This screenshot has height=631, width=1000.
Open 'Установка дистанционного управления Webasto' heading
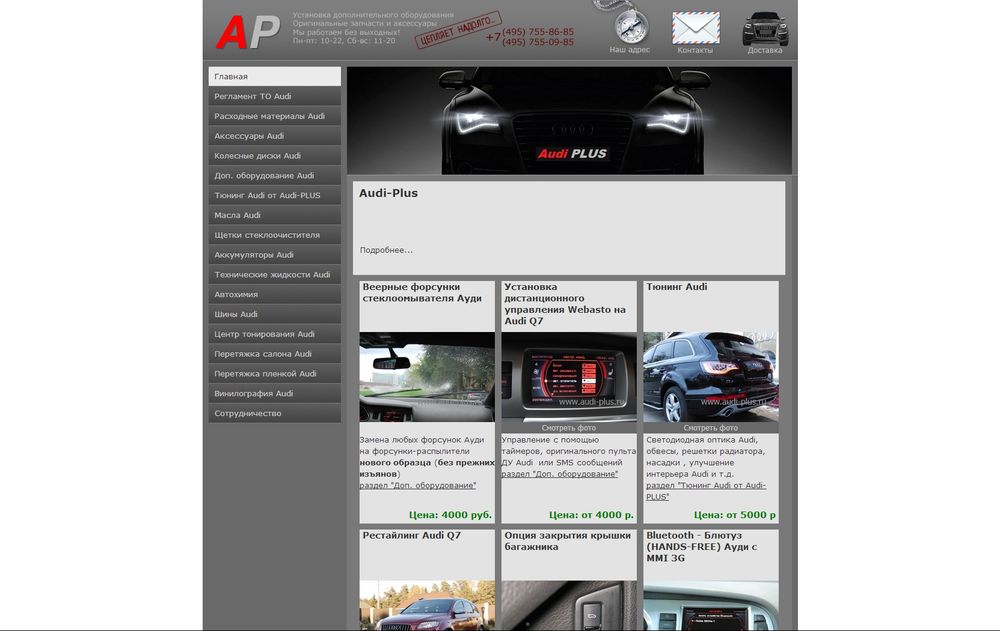[565, 304]
